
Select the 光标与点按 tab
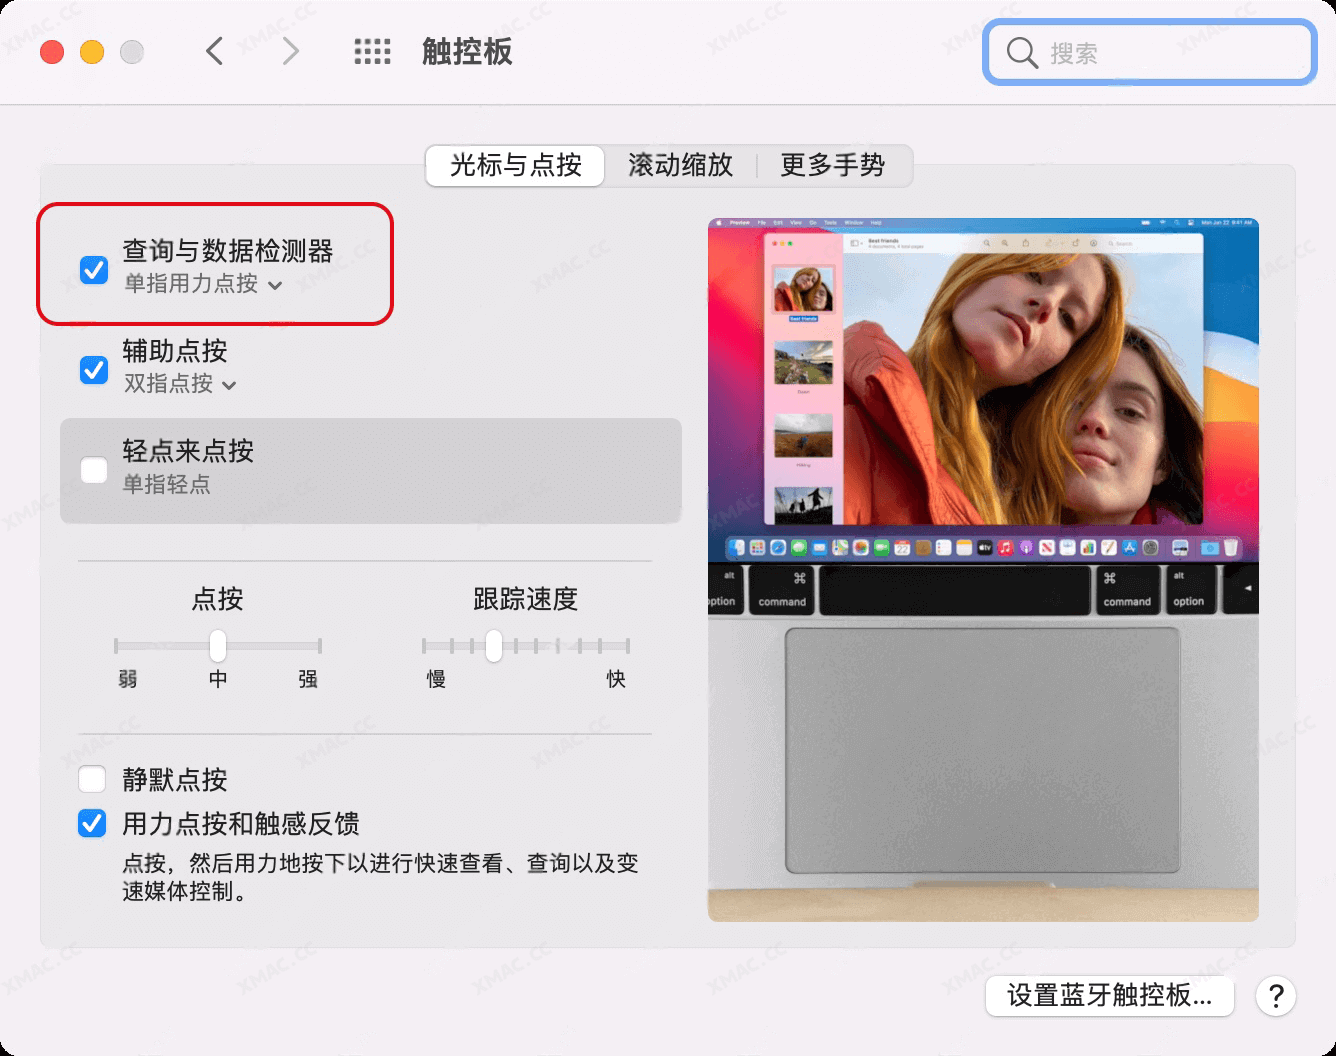(x=514, y=166)
